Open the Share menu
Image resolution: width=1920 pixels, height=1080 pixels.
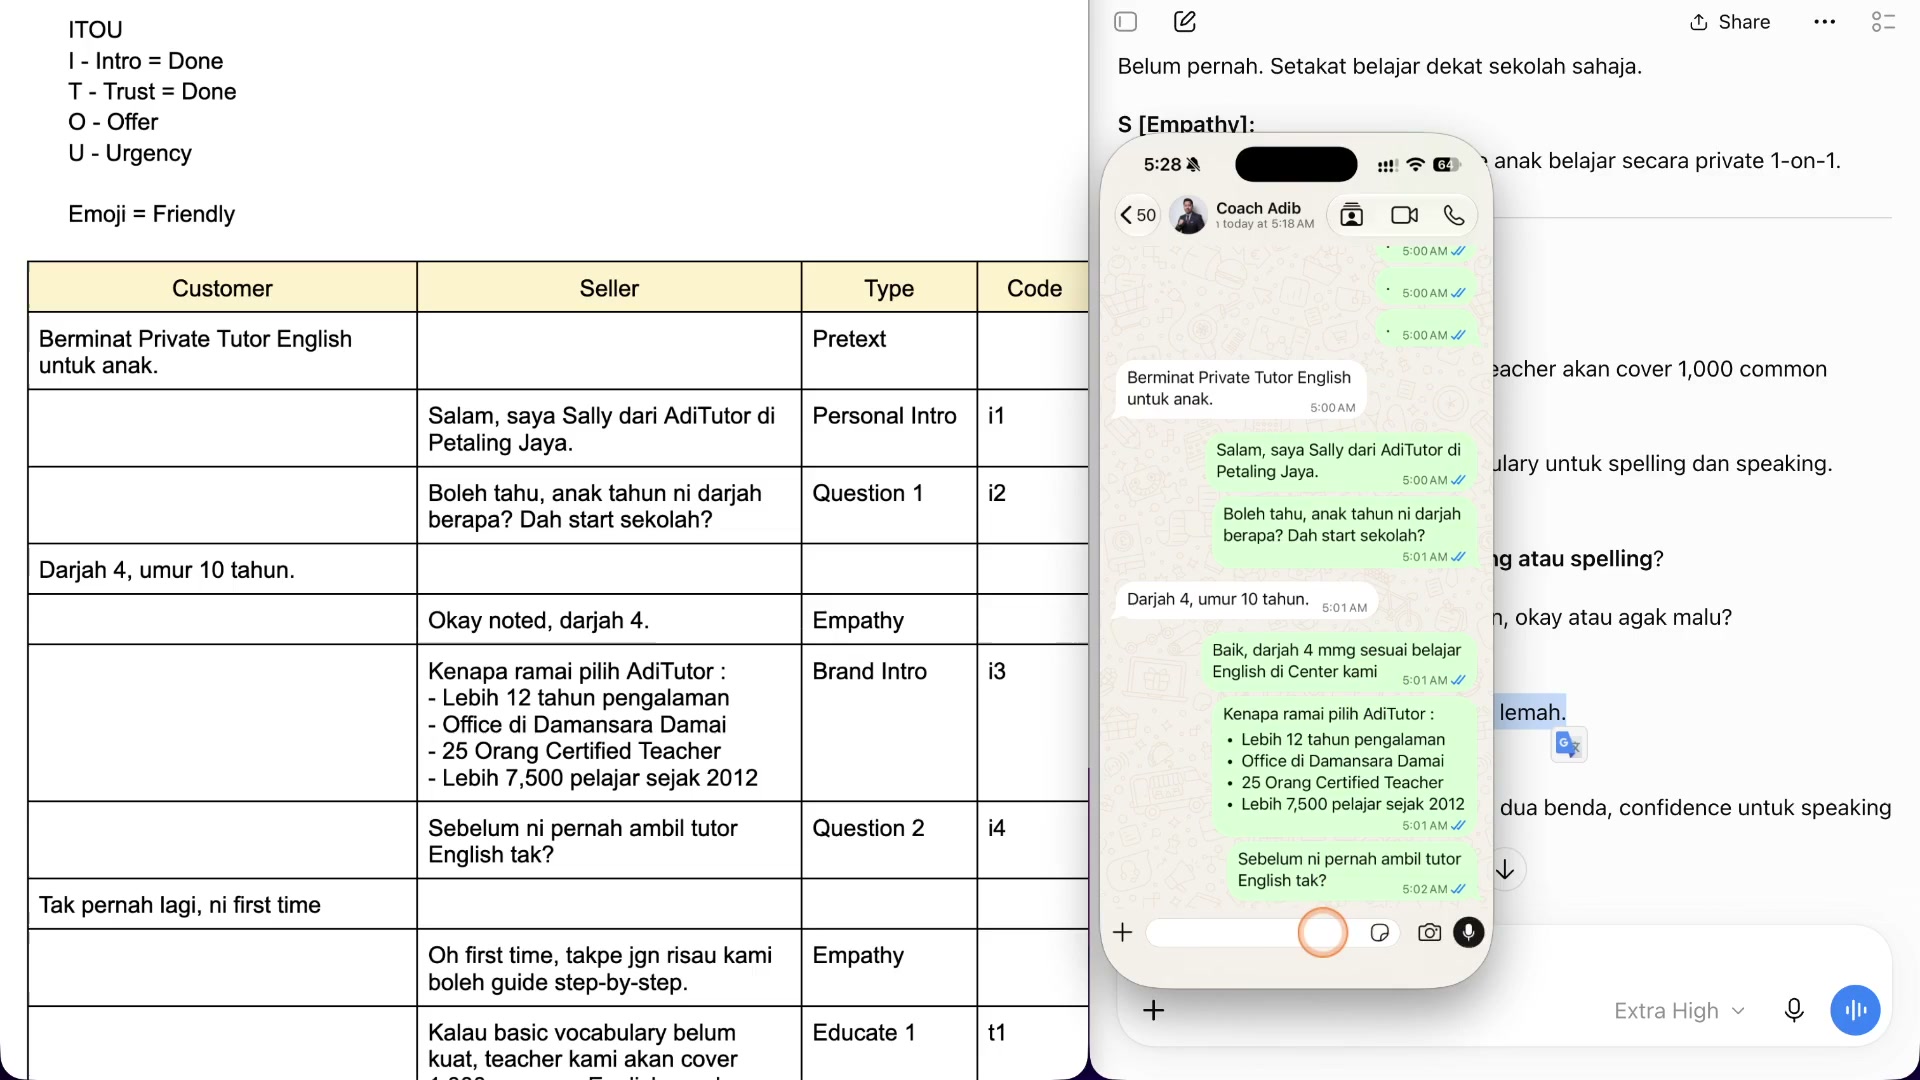pos(1730,22)
